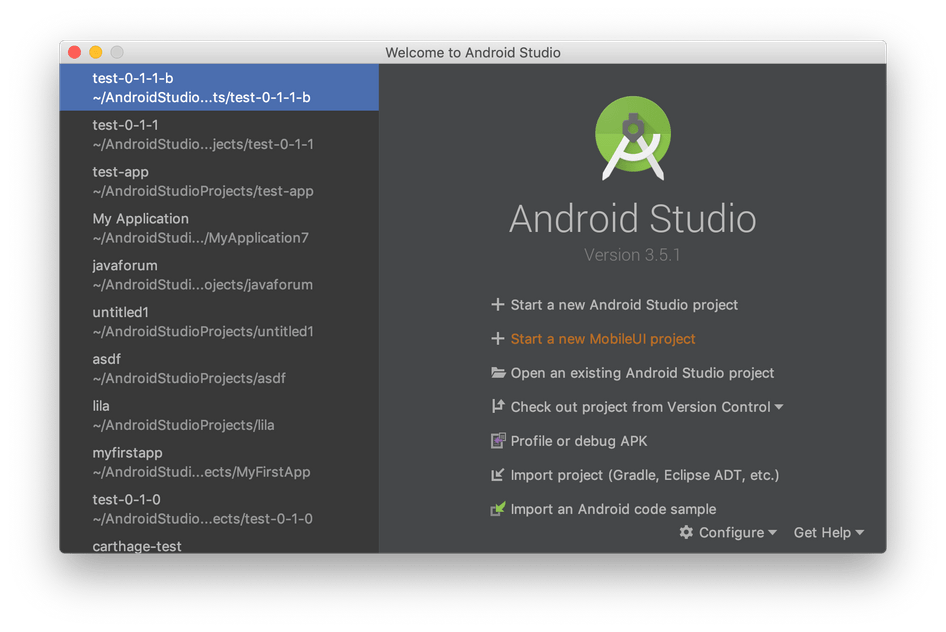Click the open folder icon for existing project
Image resolution: width=946 pixels, height=632 pixels.
498,373
